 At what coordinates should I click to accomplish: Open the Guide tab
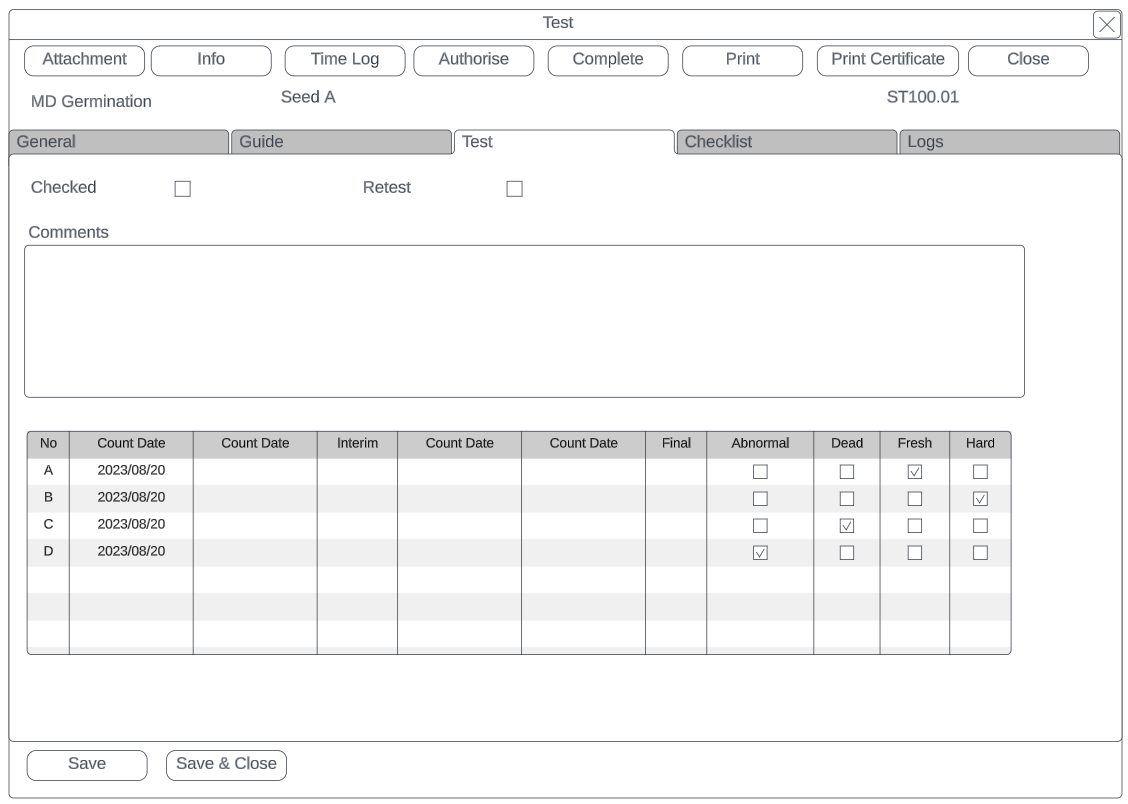pos(341,142)
